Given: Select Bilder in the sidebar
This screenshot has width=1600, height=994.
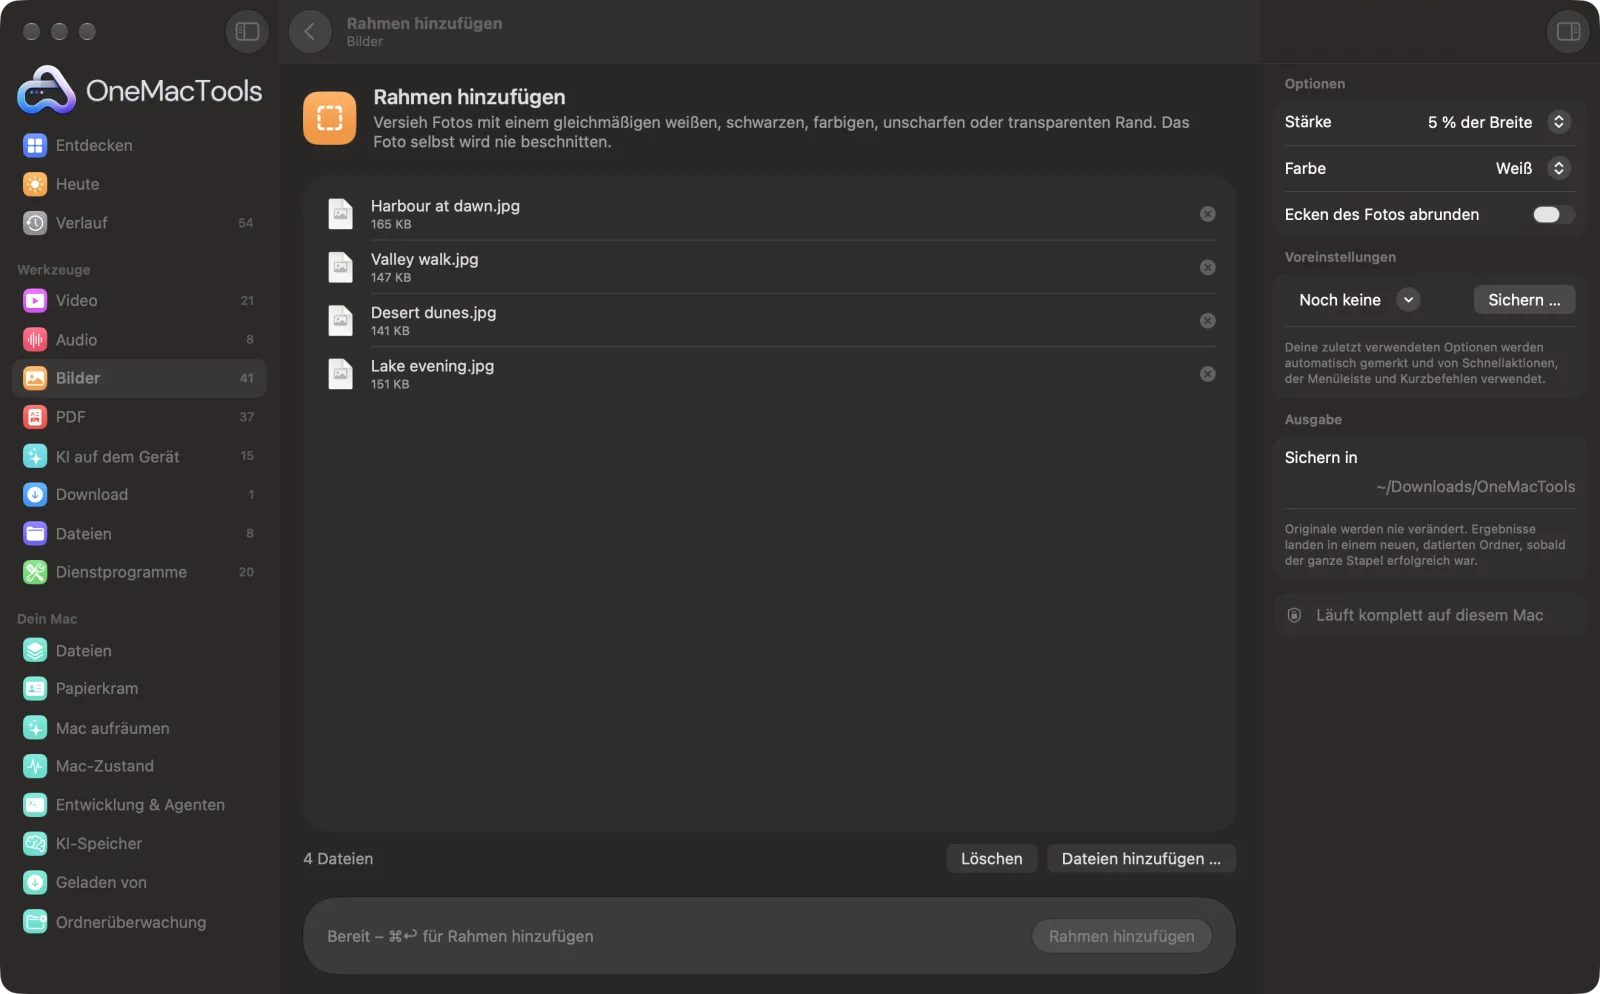Looking at the screenshot, I should pos(139,379).
